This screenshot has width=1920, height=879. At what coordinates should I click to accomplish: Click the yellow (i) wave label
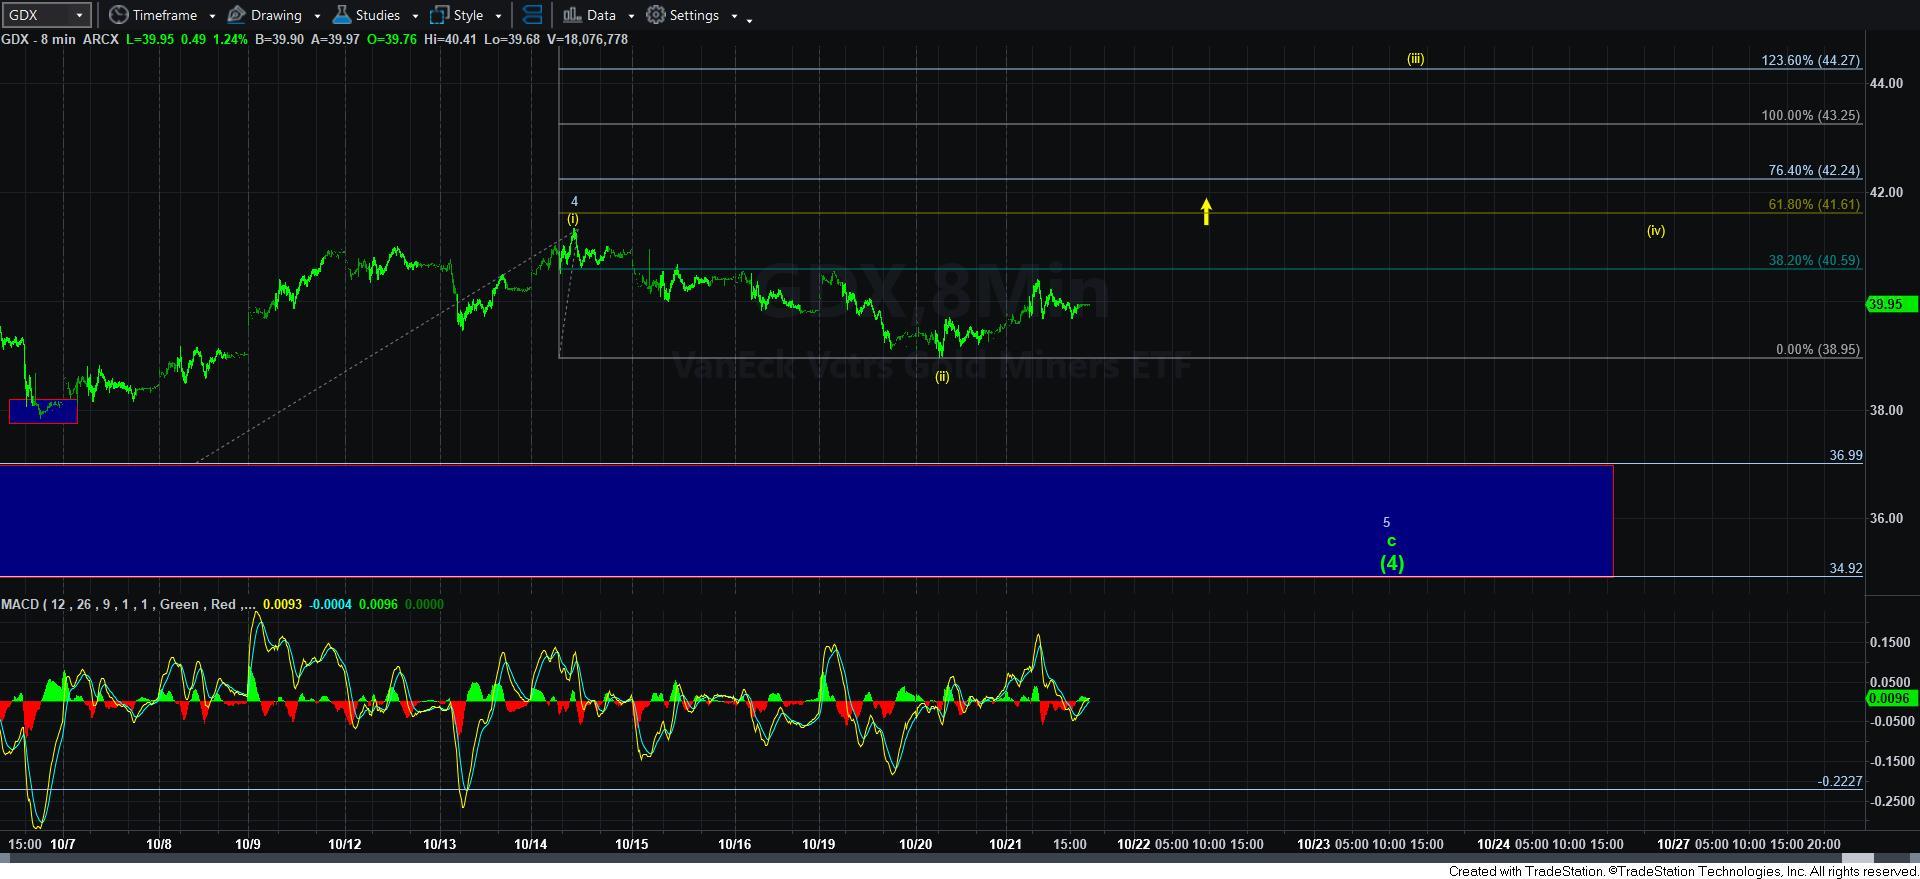[573, 218]
